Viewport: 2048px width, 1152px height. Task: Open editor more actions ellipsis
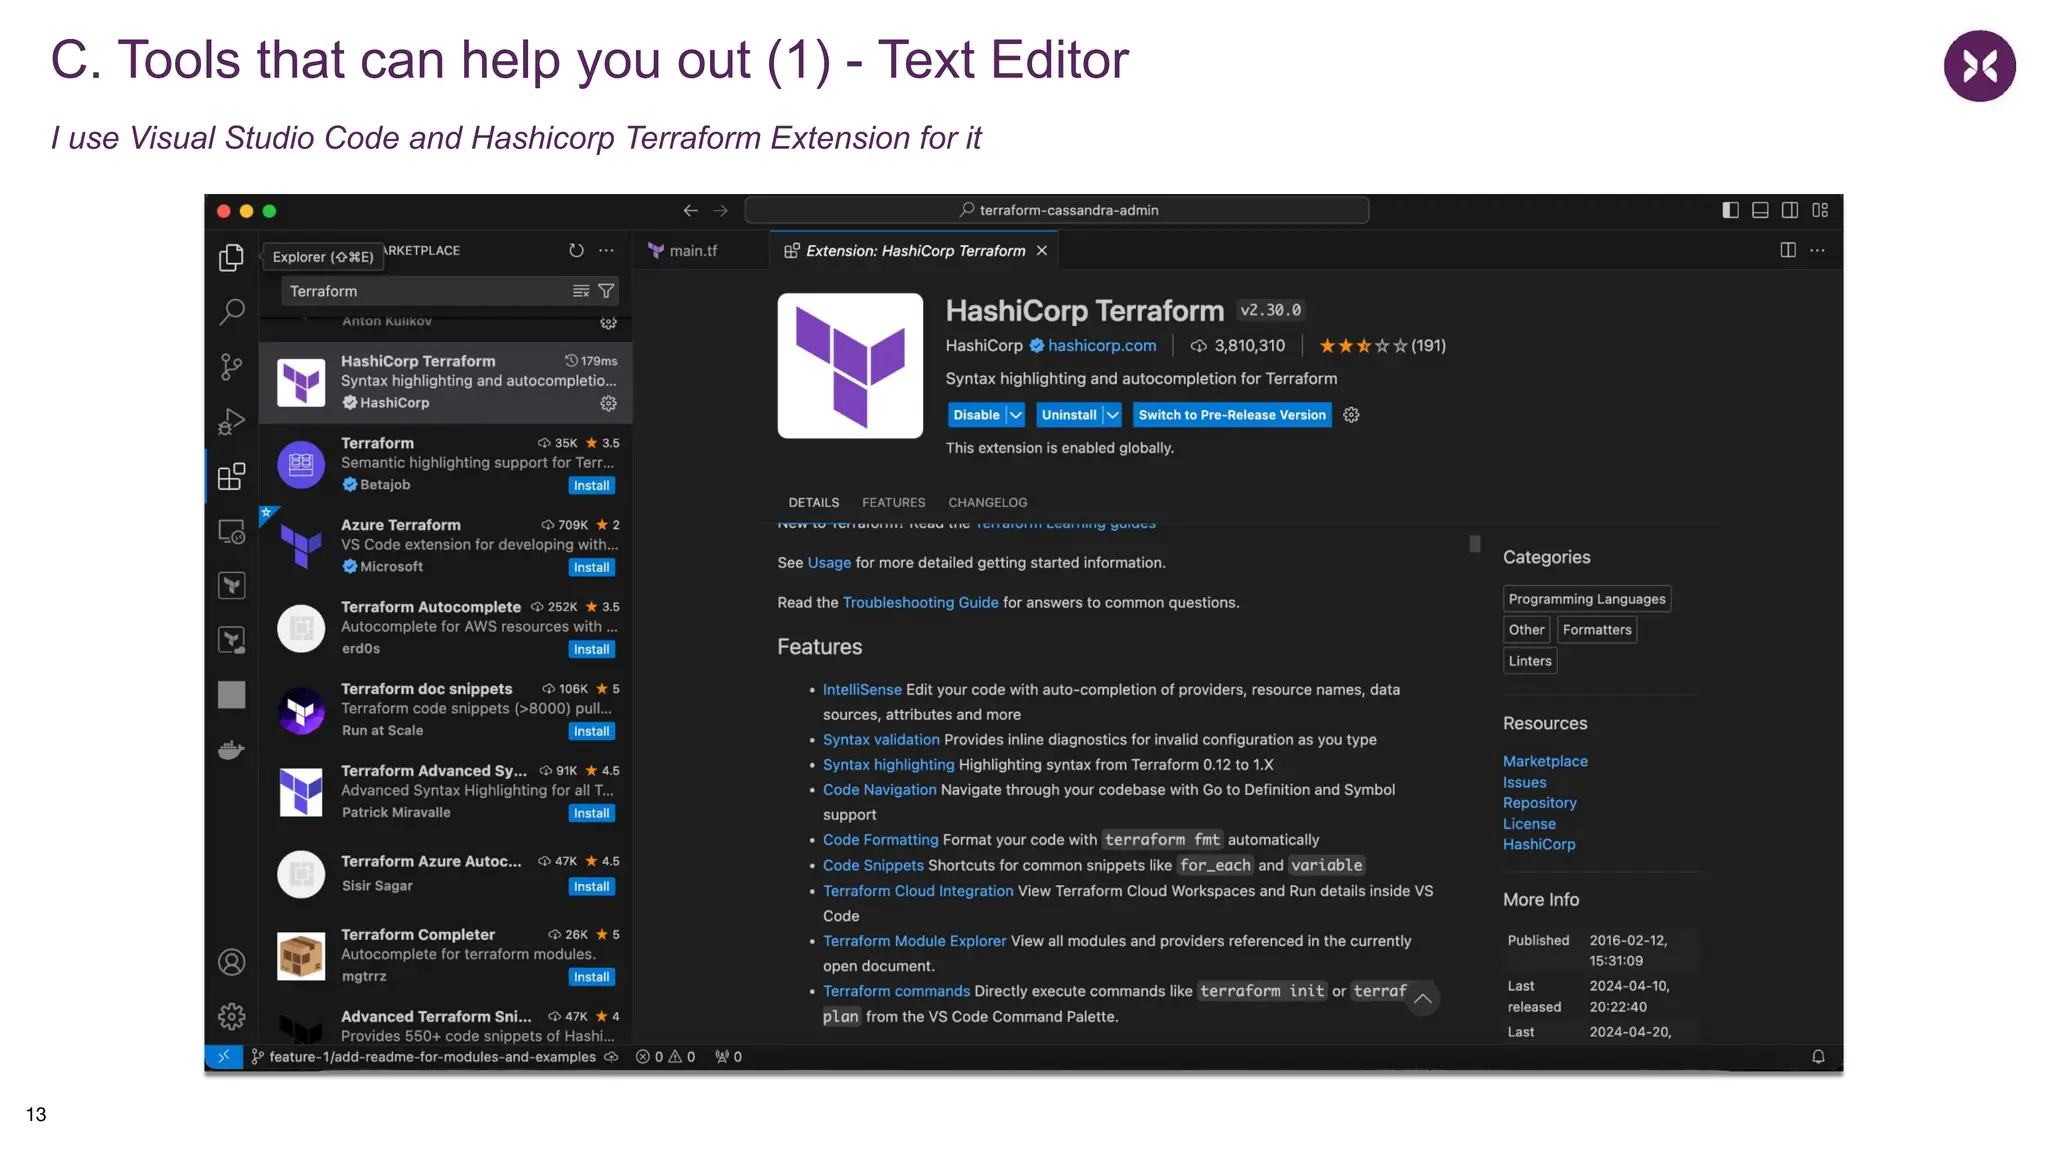pos(1817,250)
